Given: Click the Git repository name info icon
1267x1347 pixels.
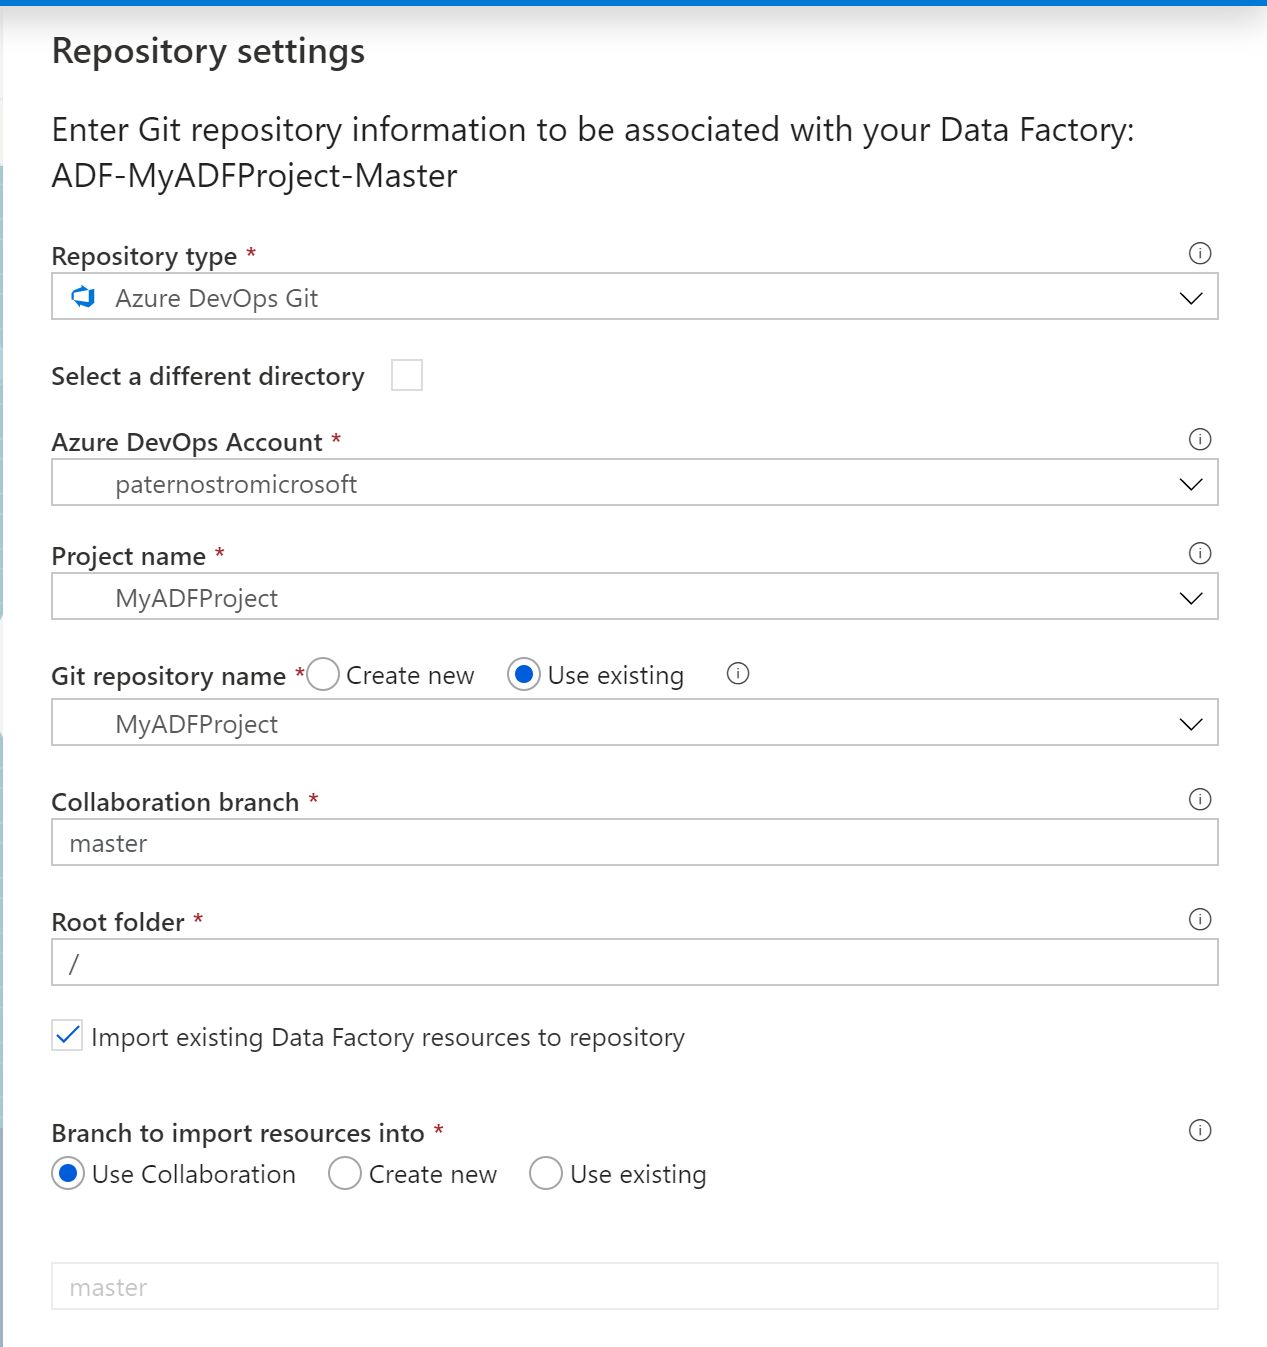Looking at the screenshot, I should [x=738, y=674].
